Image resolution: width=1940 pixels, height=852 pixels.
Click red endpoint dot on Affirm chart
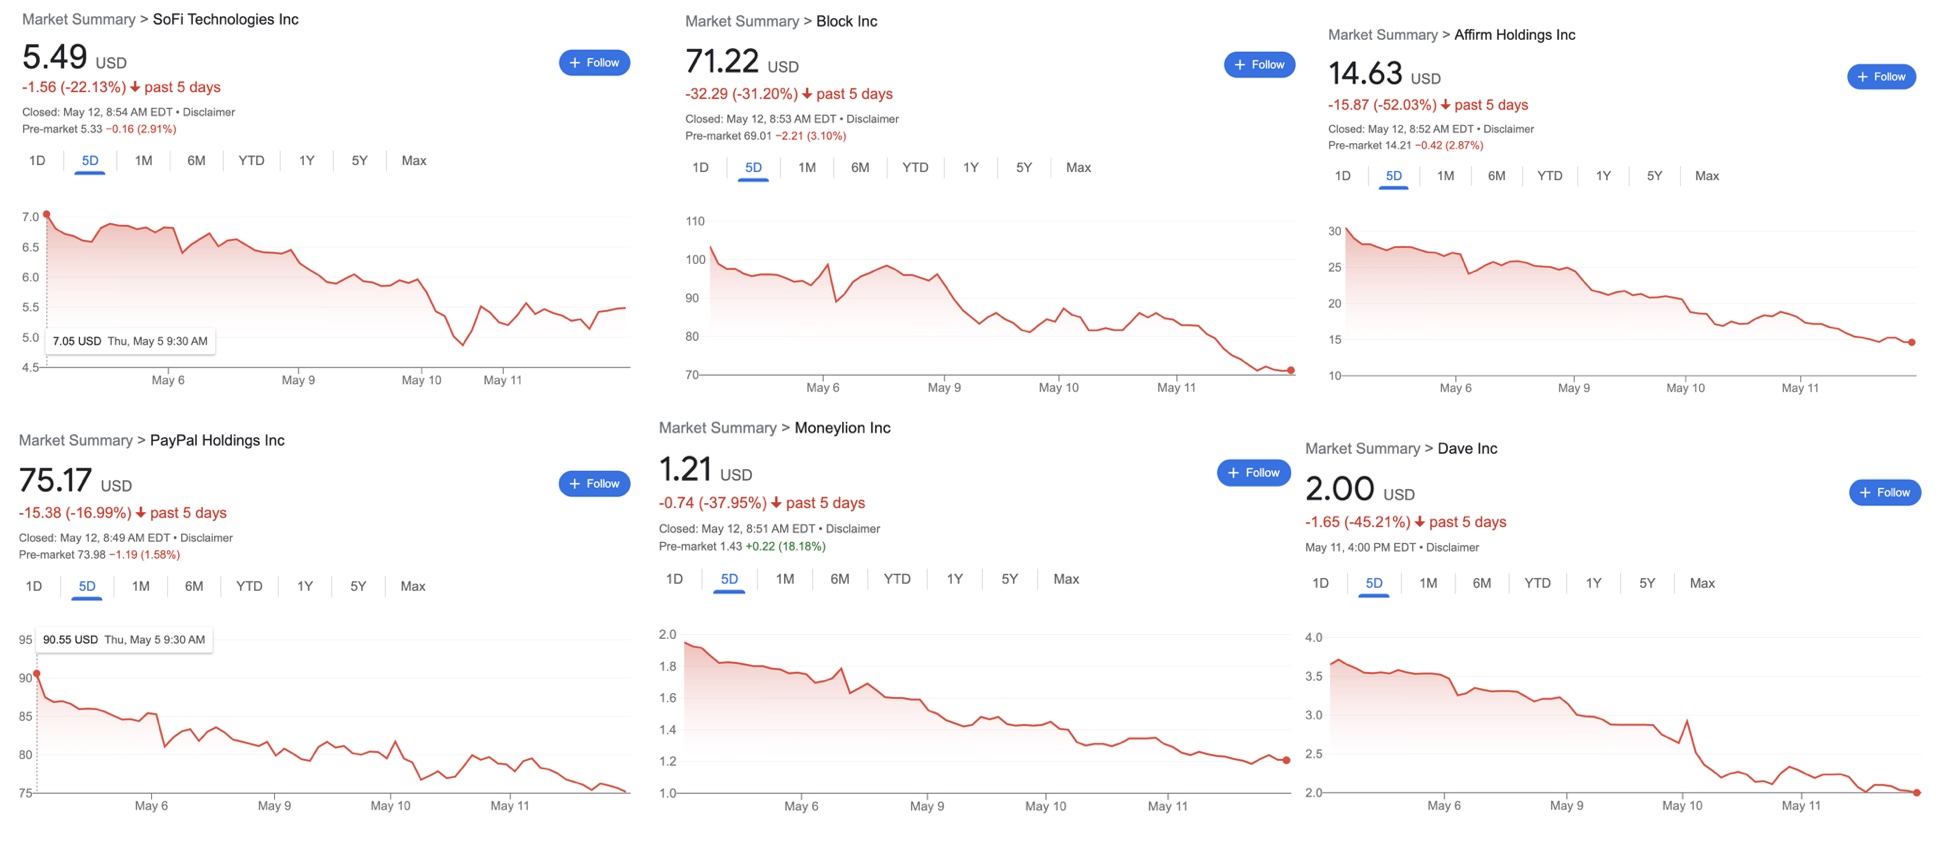1912,343
